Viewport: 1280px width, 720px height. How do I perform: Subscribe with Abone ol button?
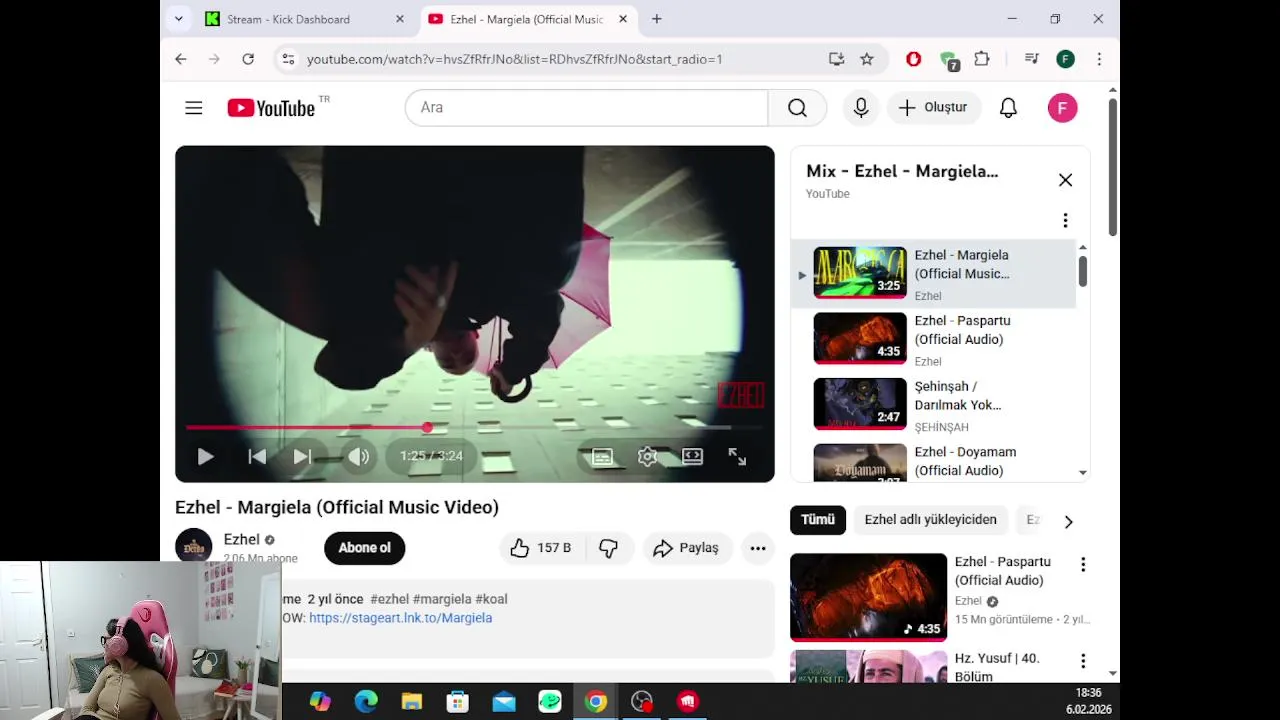(x=364, y=548)
